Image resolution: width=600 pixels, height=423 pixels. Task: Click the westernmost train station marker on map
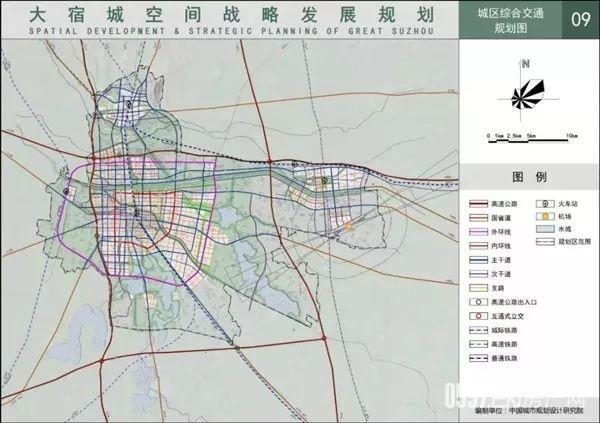[67, 191]
